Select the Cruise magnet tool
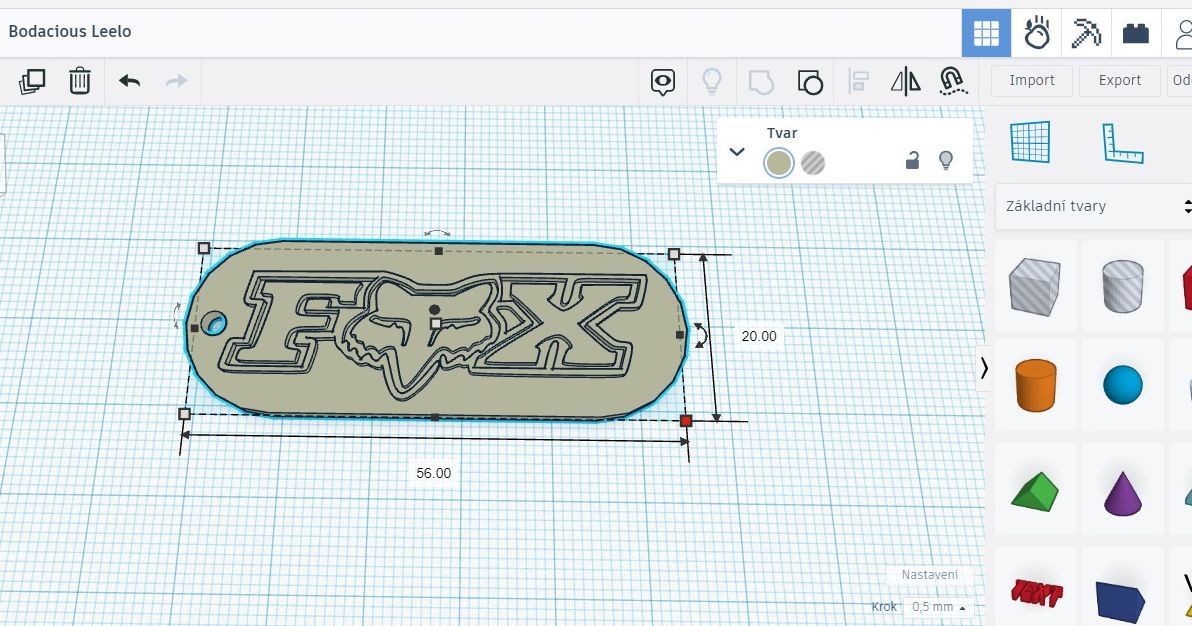The height and width of the screenshot is (626, 1192). (953, 81)
